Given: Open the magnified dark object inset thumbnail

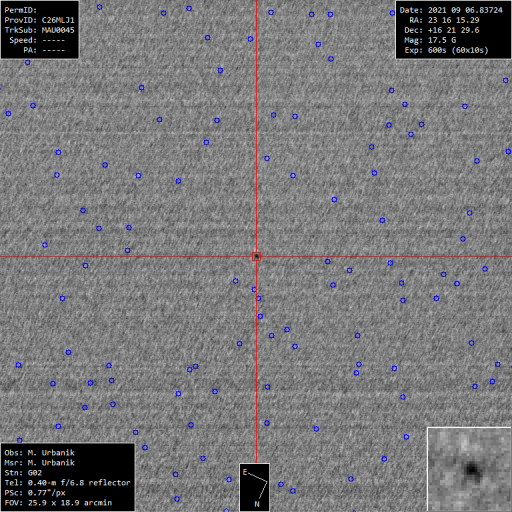Looking at the screenshot, I should point(469,469).
